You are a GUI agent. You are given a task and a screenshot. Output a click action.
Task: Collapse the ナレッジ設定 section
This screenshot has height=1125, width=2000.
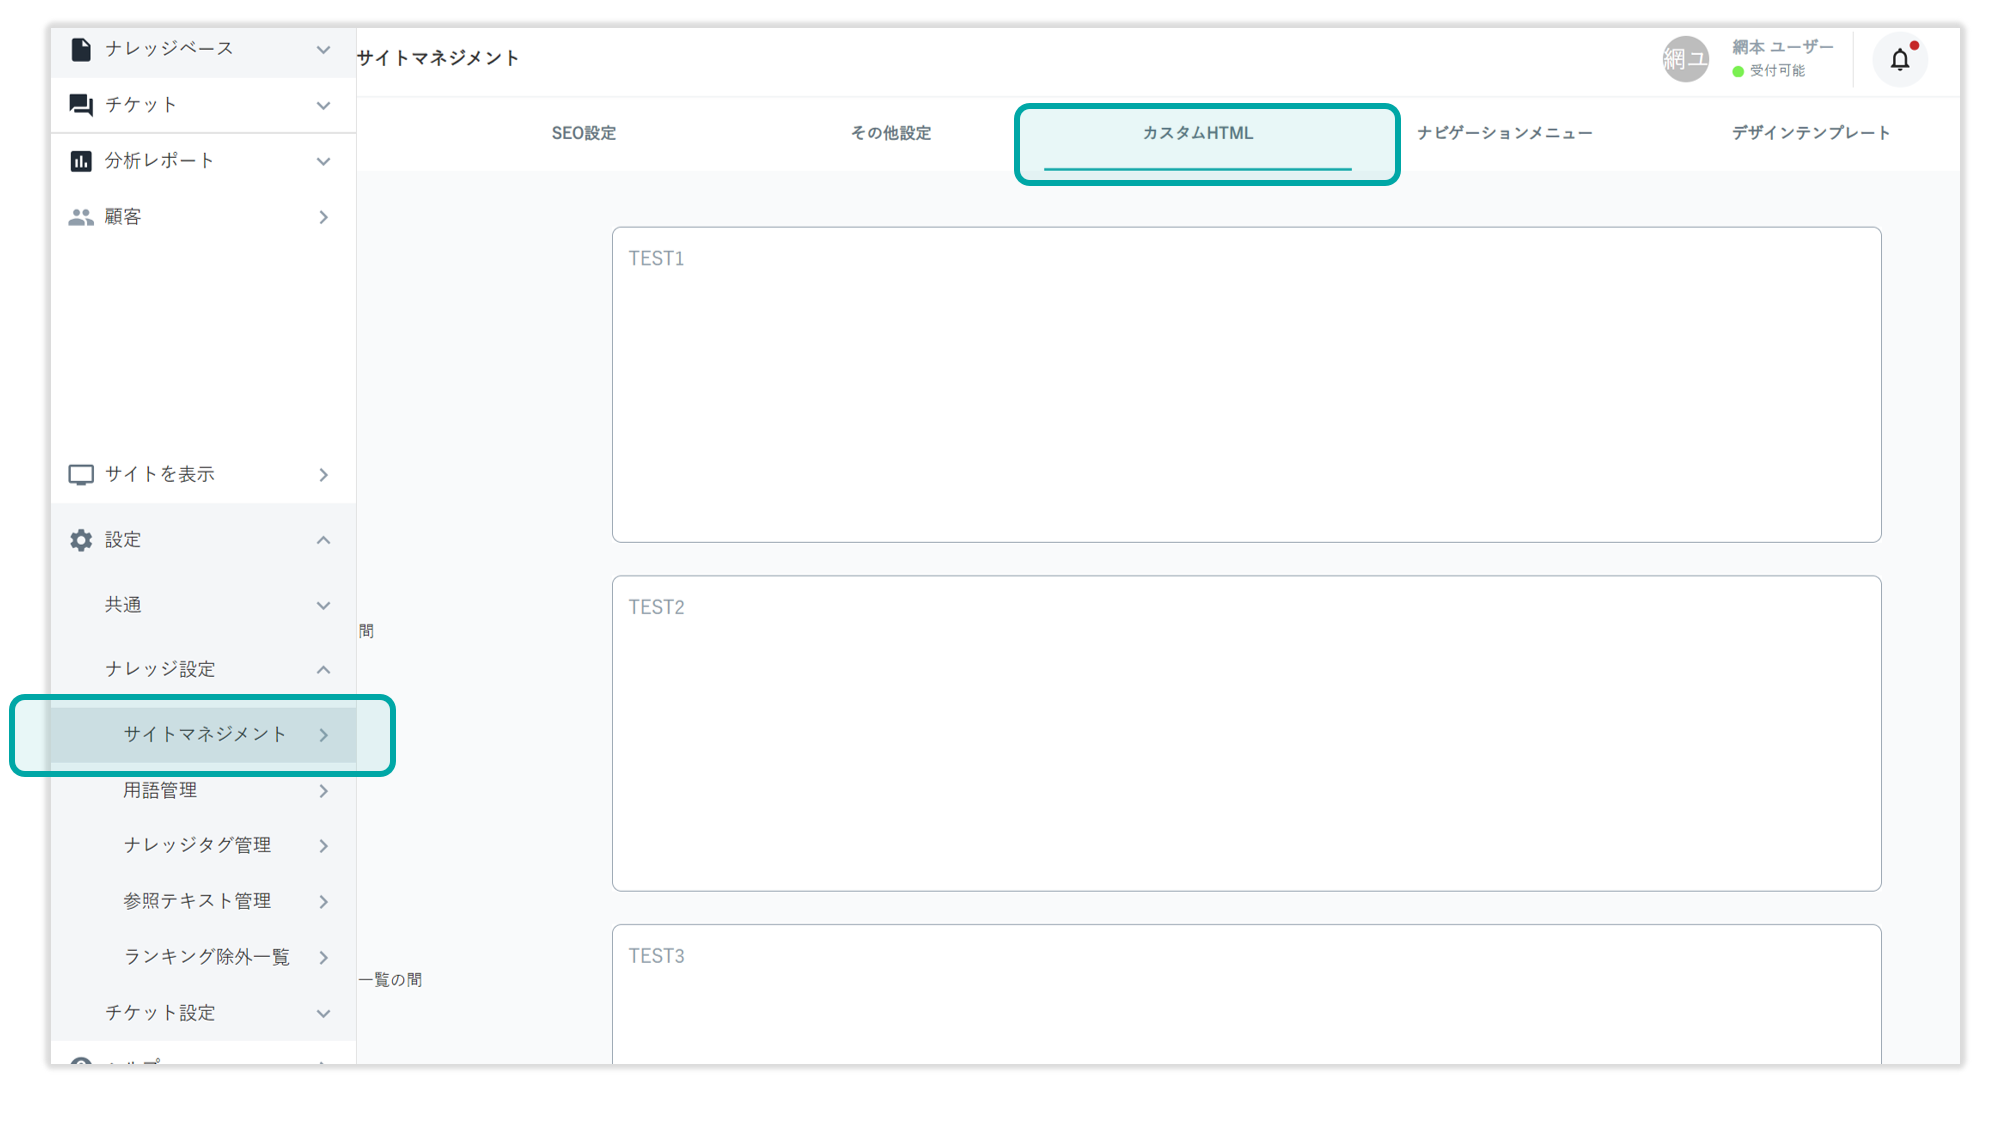pos(323,670)
